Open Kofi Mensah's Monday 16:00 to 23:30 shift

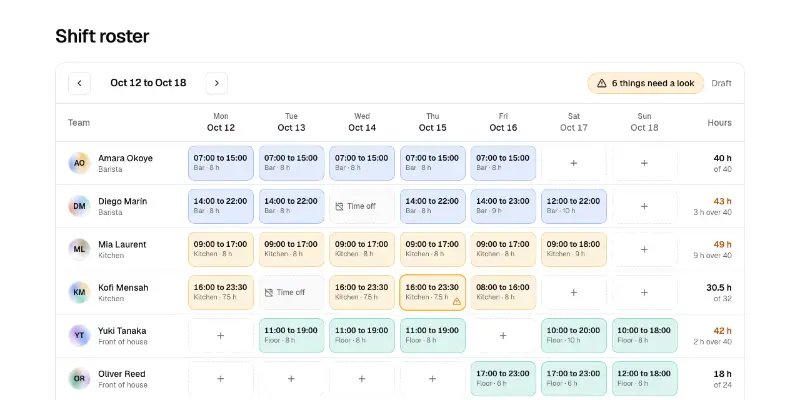(x=220, y=292)
